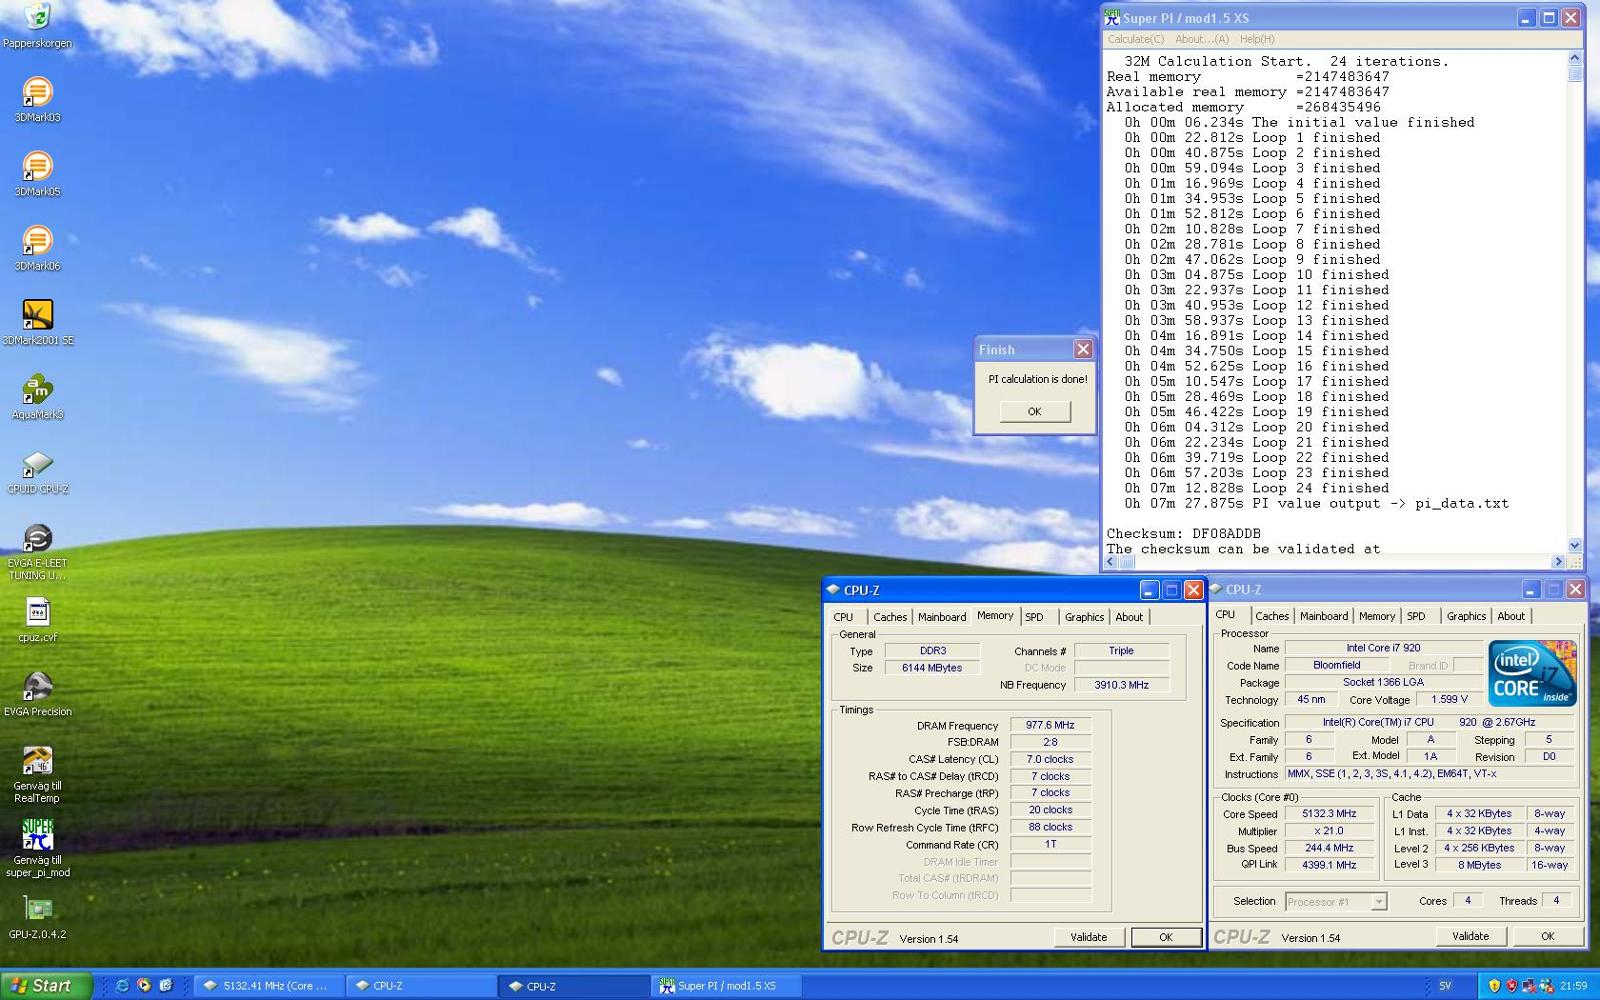Click the Core Voltage 1.599 V value

coord(1449,700)
